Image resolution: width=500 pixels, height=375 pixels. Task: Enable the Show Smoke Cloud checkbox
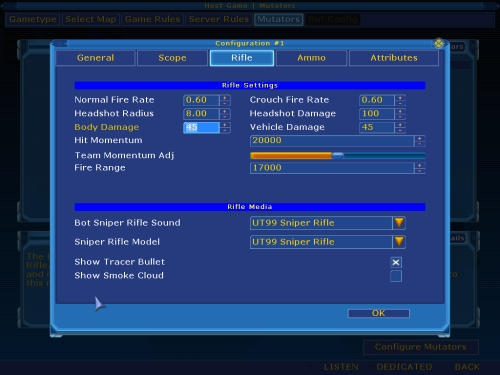click(396, 276)
